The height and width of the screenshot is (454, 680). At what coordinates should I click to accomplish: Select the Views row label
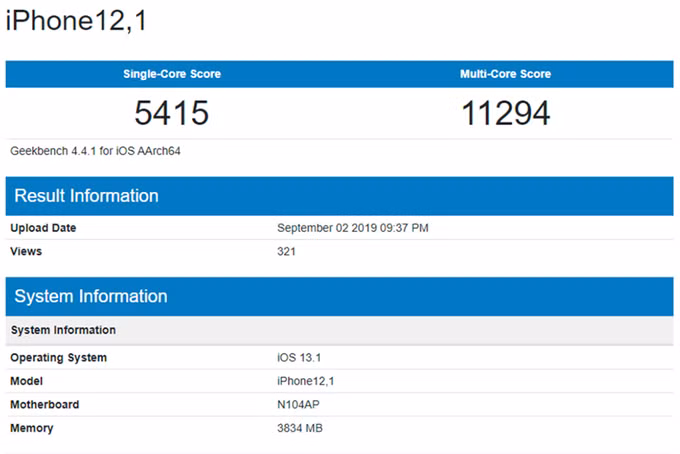coord(26,251)
